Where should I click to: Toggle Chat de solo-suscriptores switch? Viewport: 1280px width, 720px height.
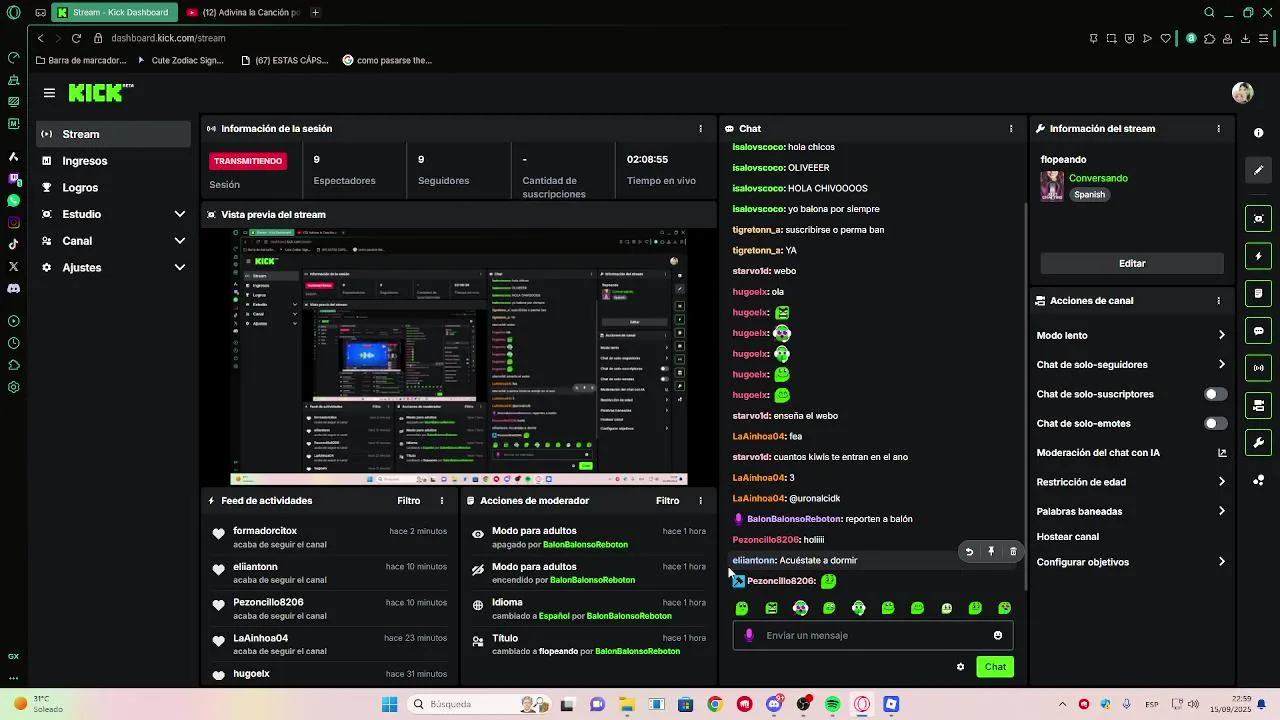(1215, 394)
